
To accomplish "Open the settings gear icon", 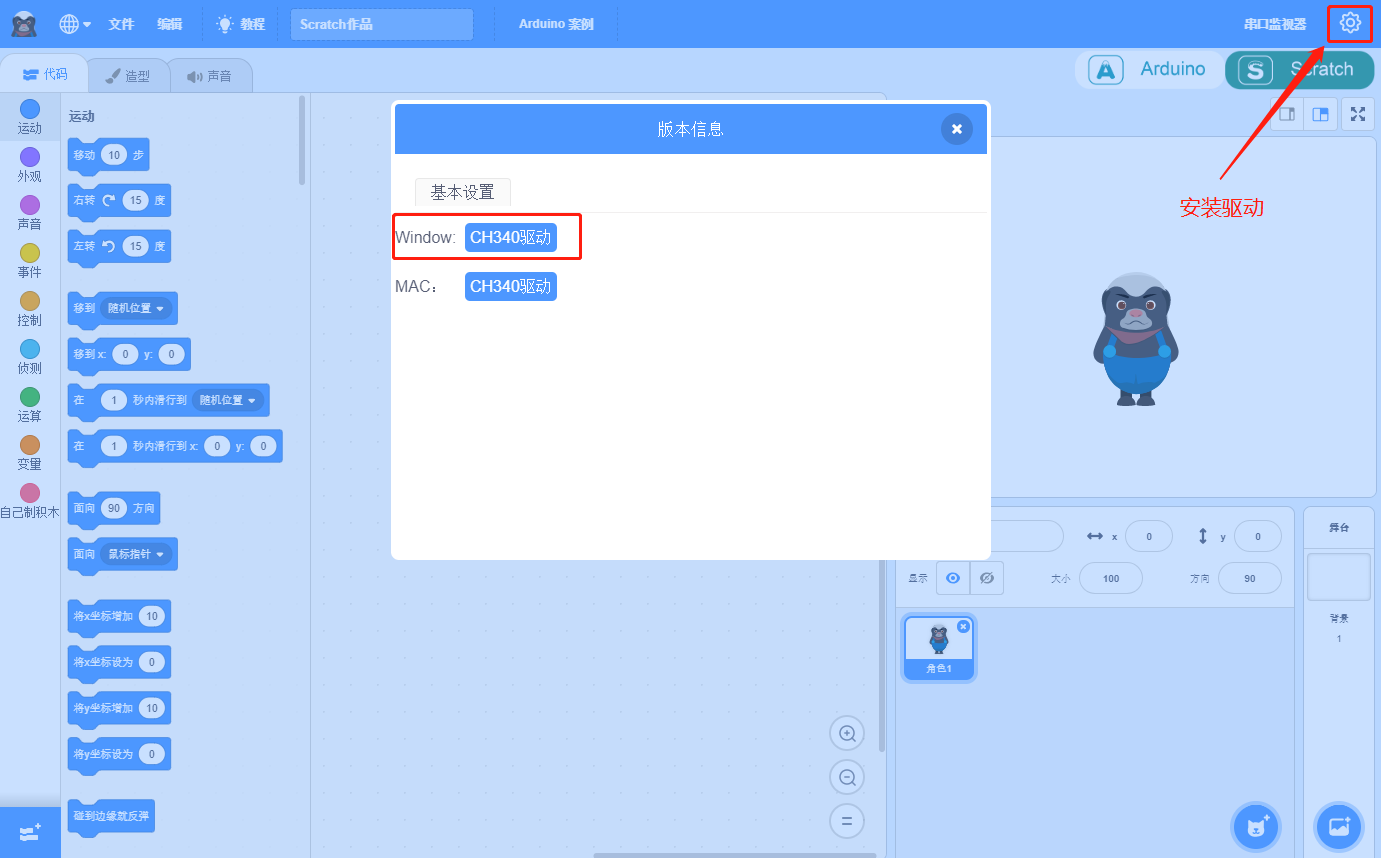I will point(1350,22).
